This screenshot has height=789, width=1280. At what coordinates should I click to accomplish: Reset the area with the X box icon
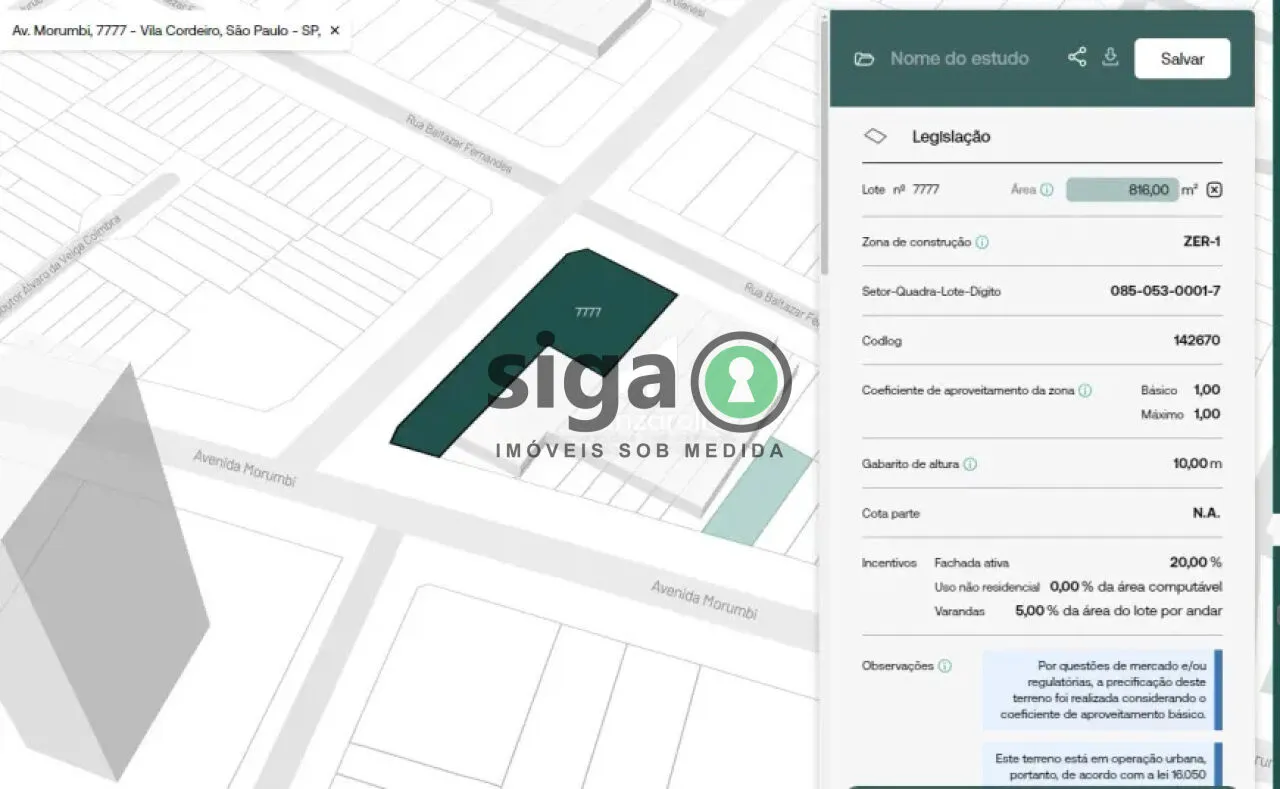click(x=1214, y=190)
